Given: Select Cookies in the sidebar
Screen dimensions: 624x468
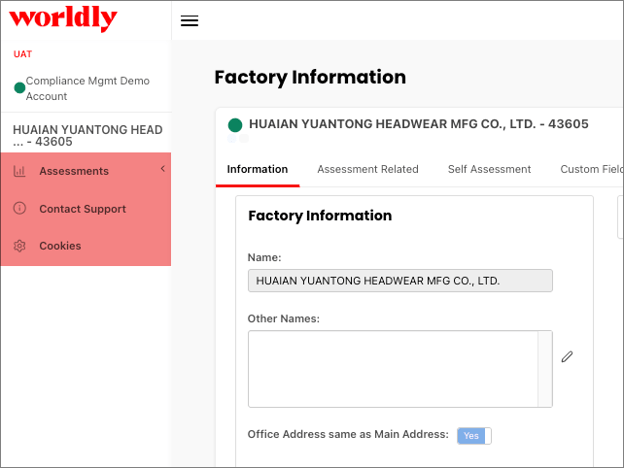Looking at the screenshot, I should click(86, 246).
